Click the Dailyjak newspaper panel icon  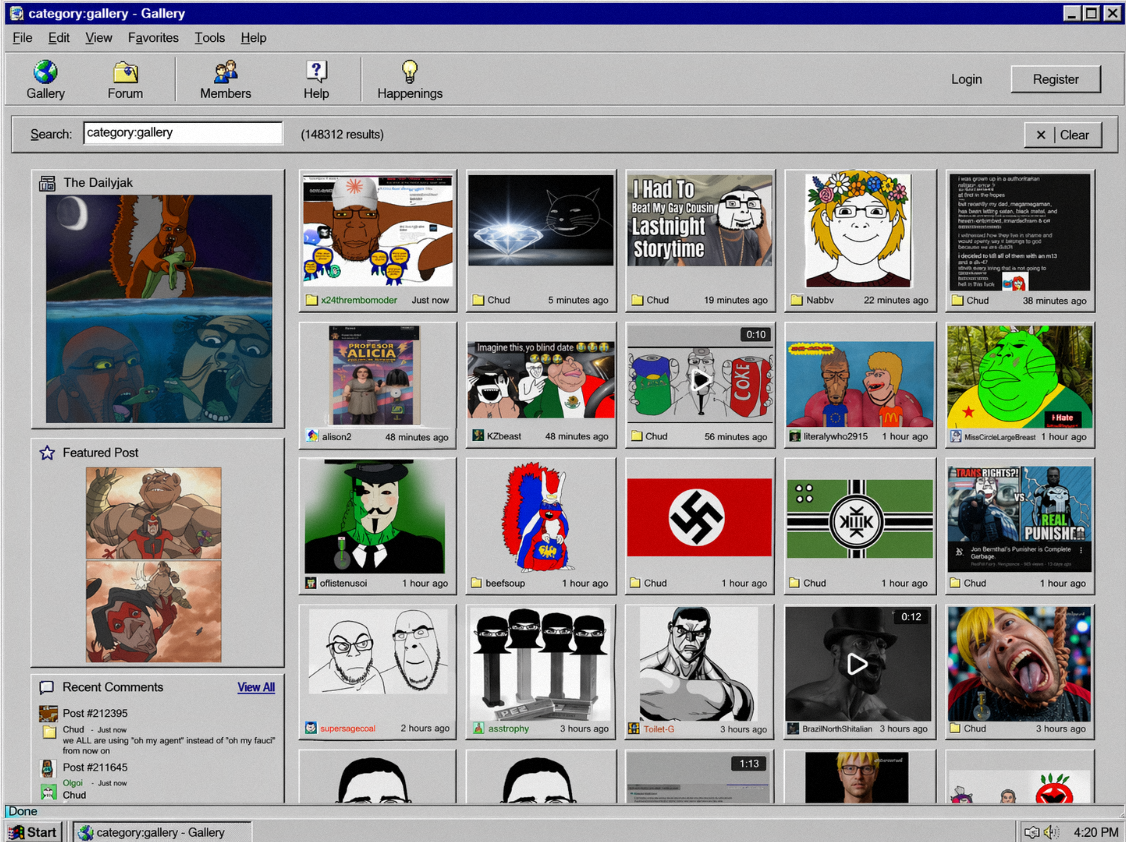pyautogui.click(x=47, y=183)
